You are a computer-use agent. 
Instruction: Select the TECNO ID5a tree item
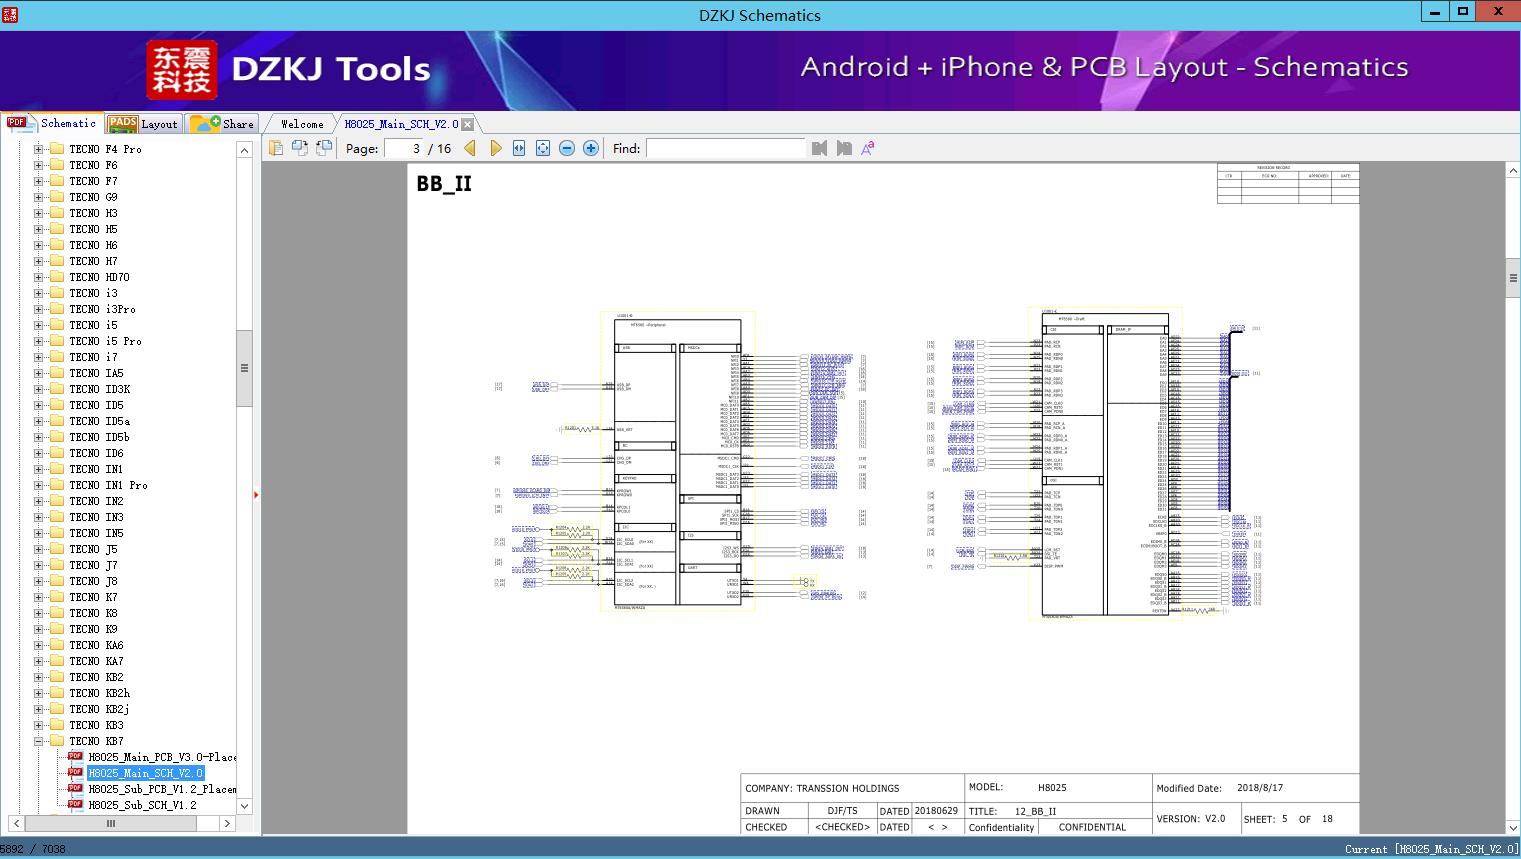click(99, 421)
